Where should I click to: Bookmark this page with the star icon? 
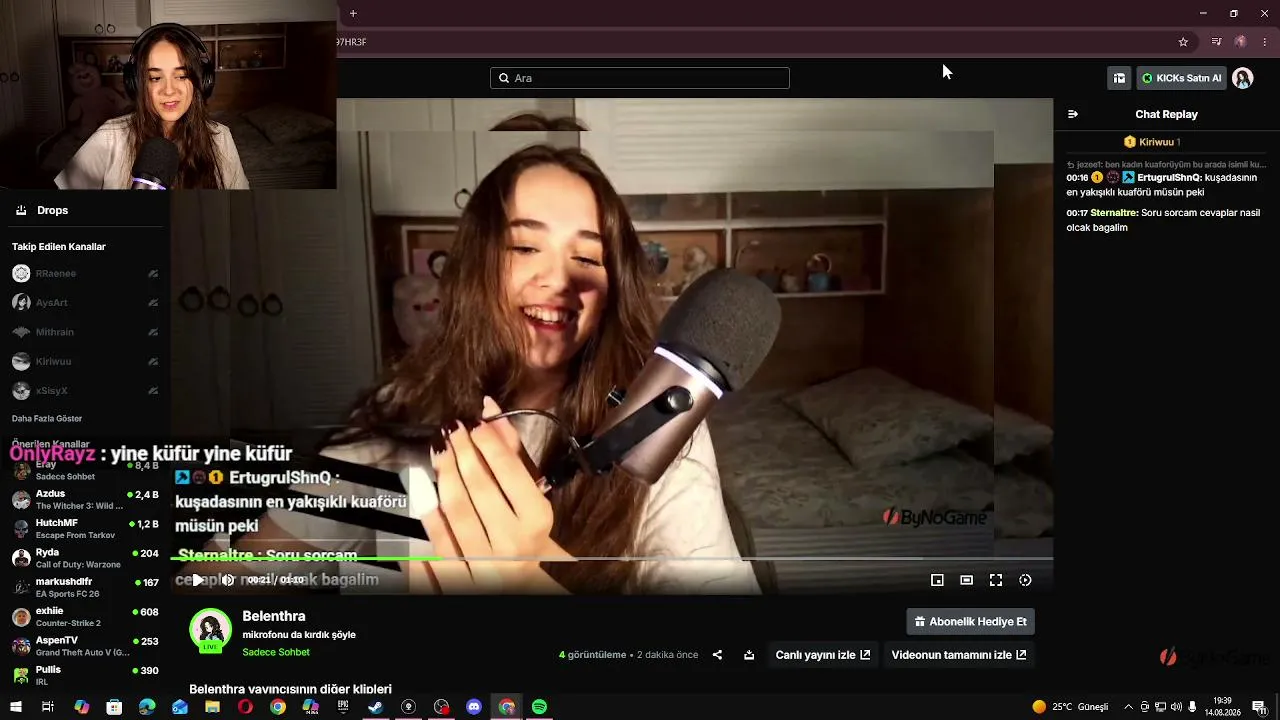[x=1183, y=42]
